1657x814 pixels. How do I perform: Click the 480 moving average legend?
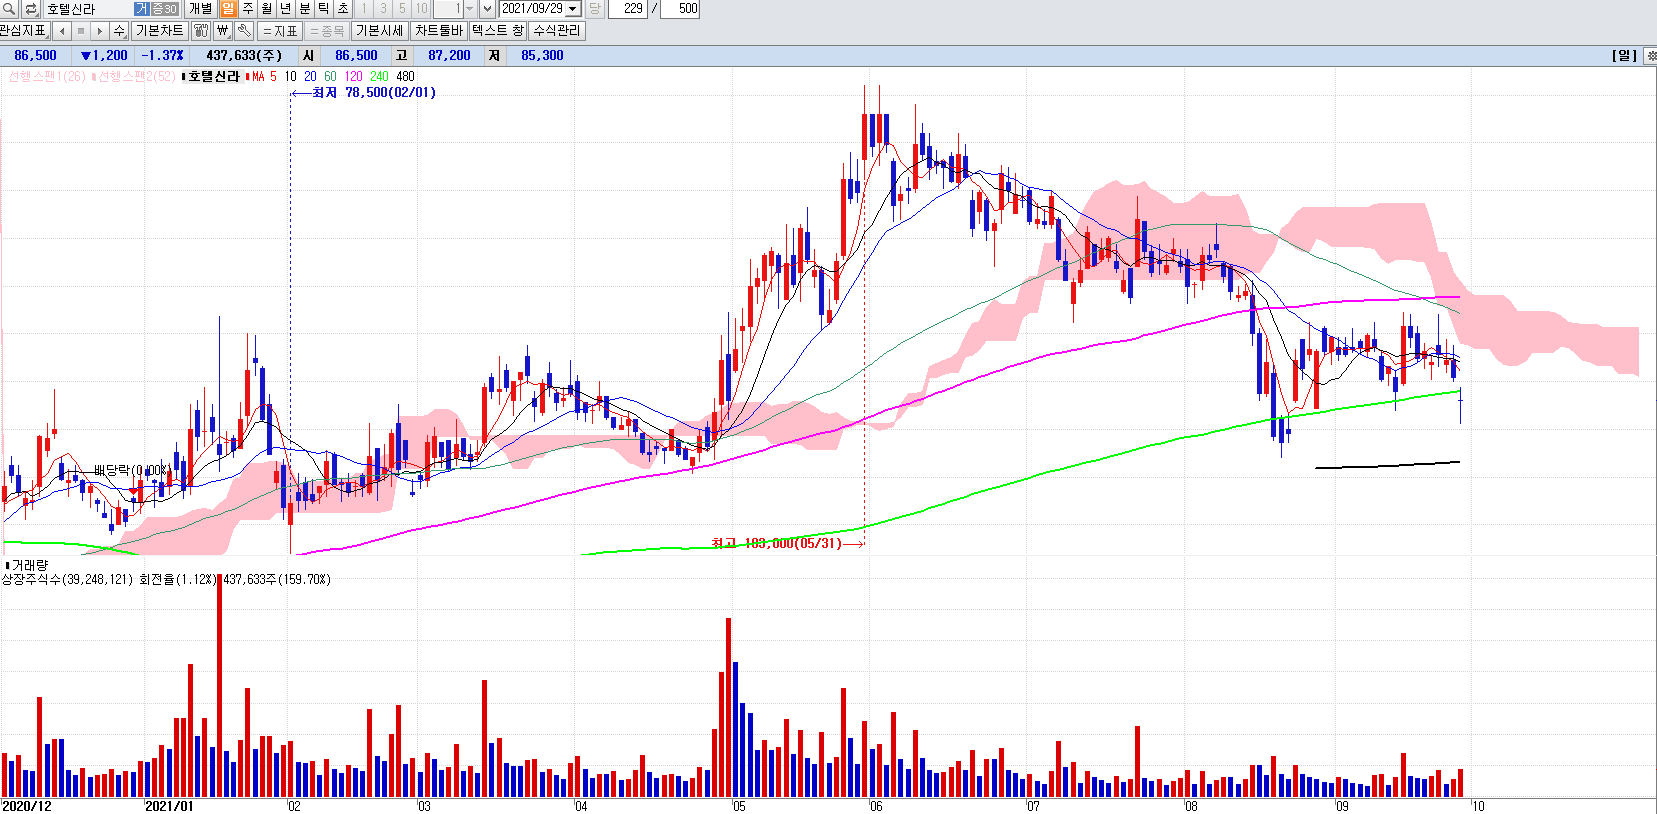[x=405, y=77]
